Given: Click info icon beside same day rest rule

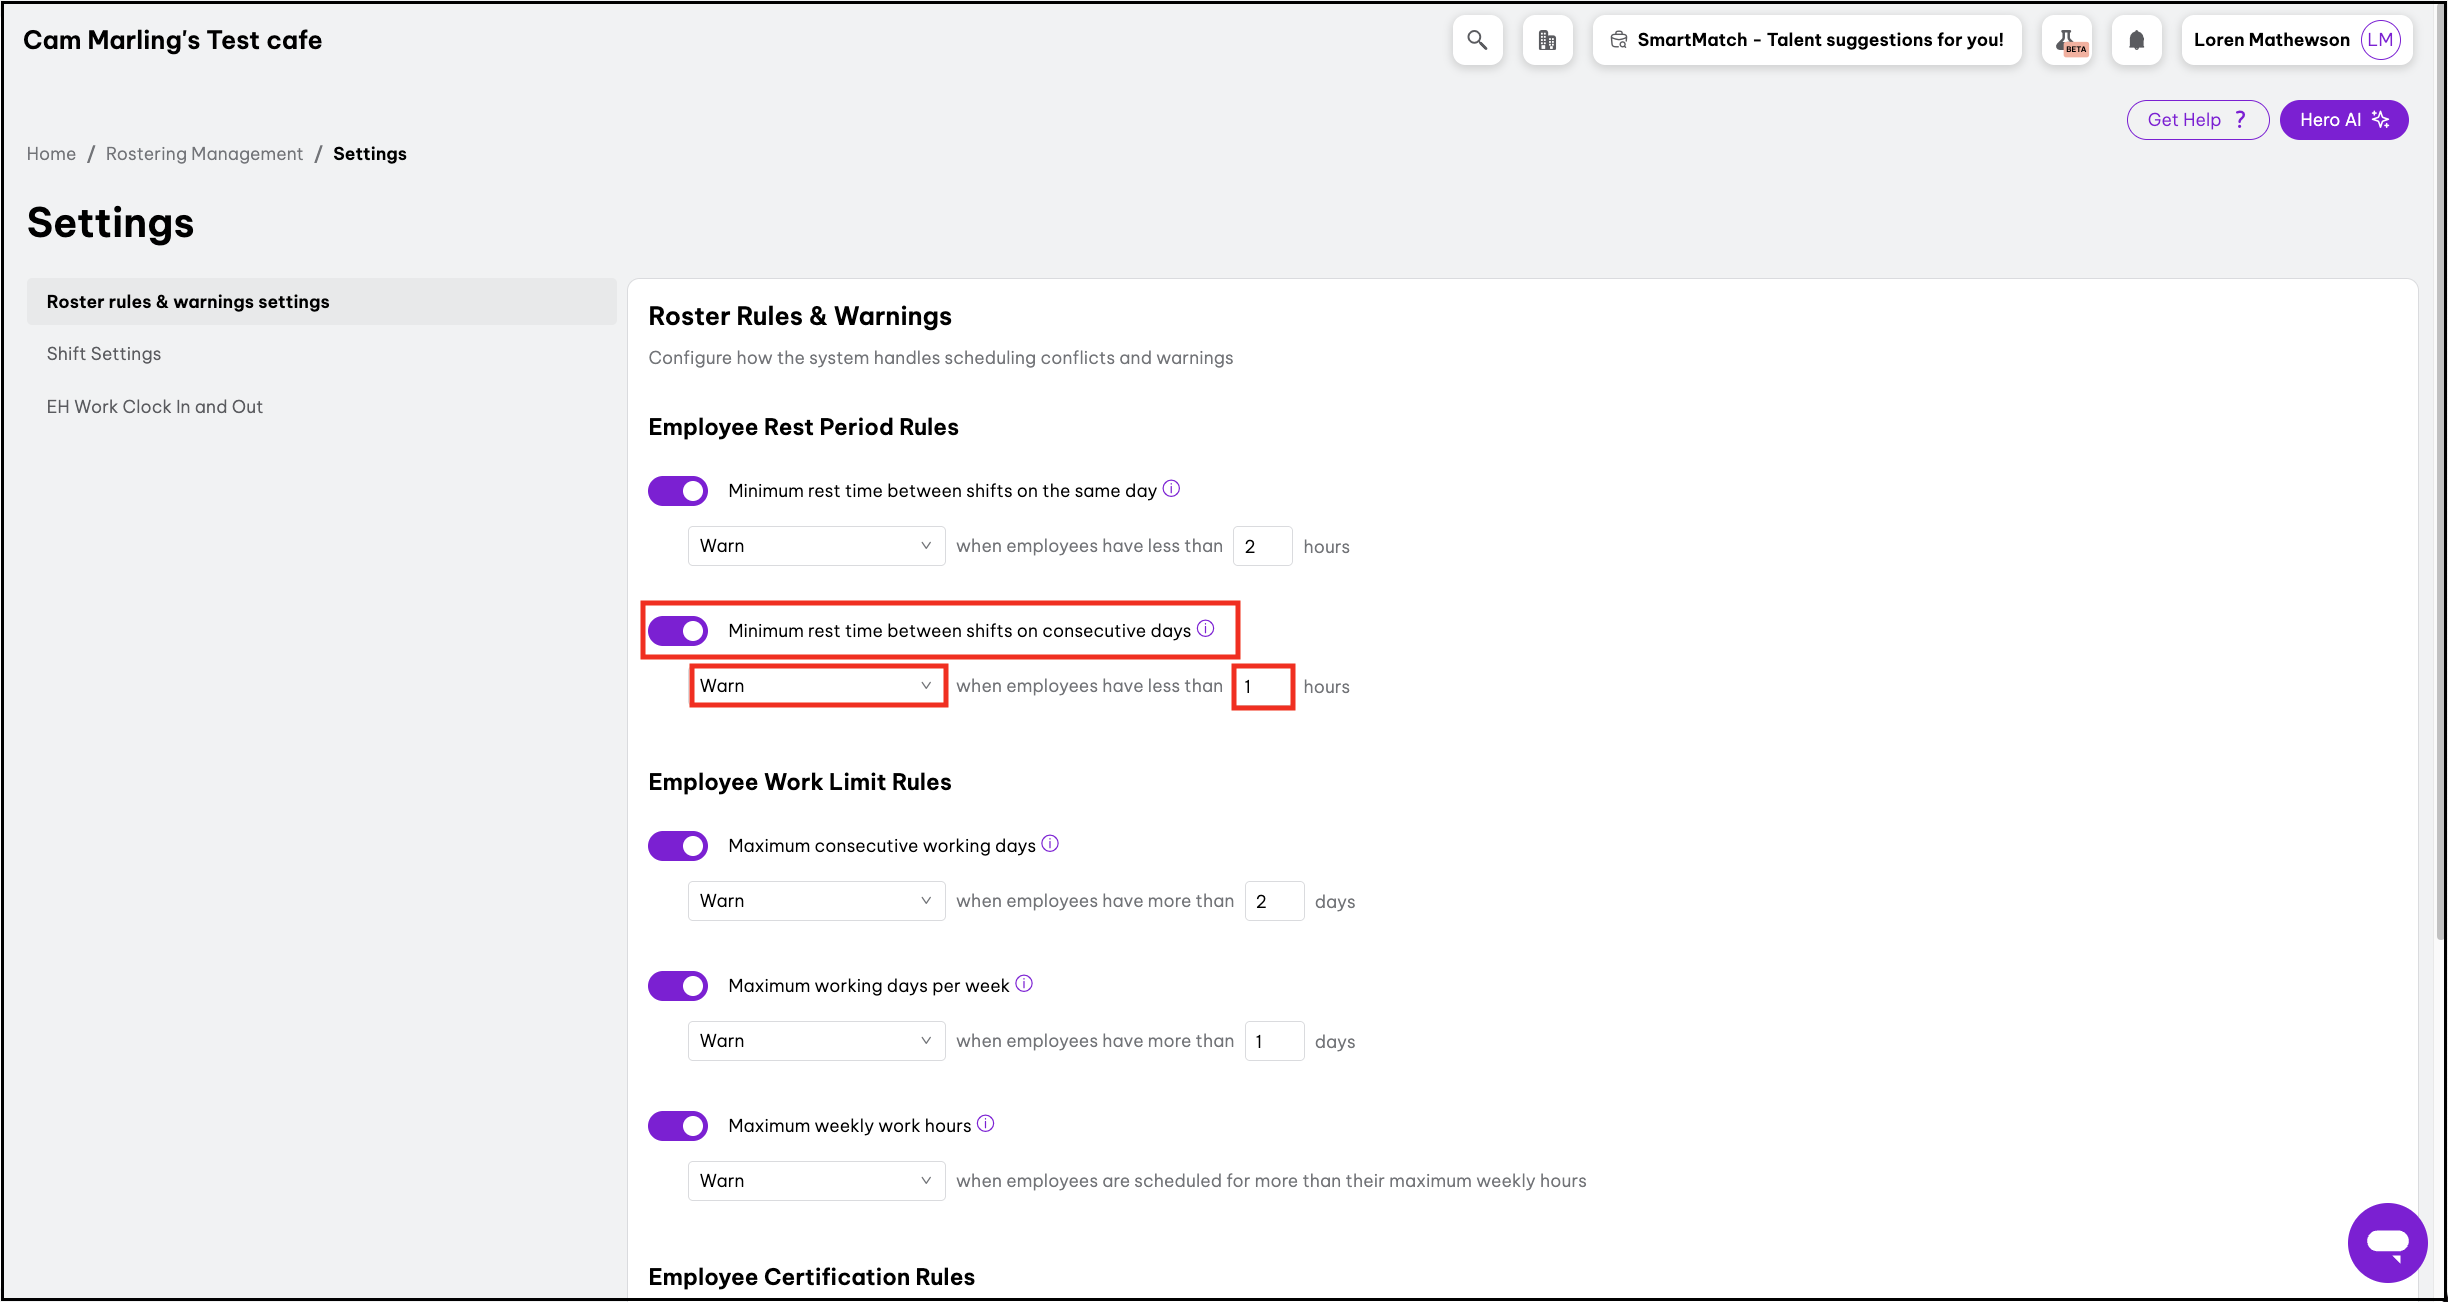Looking at the screenshot, I should click(x=1172, y=489).
